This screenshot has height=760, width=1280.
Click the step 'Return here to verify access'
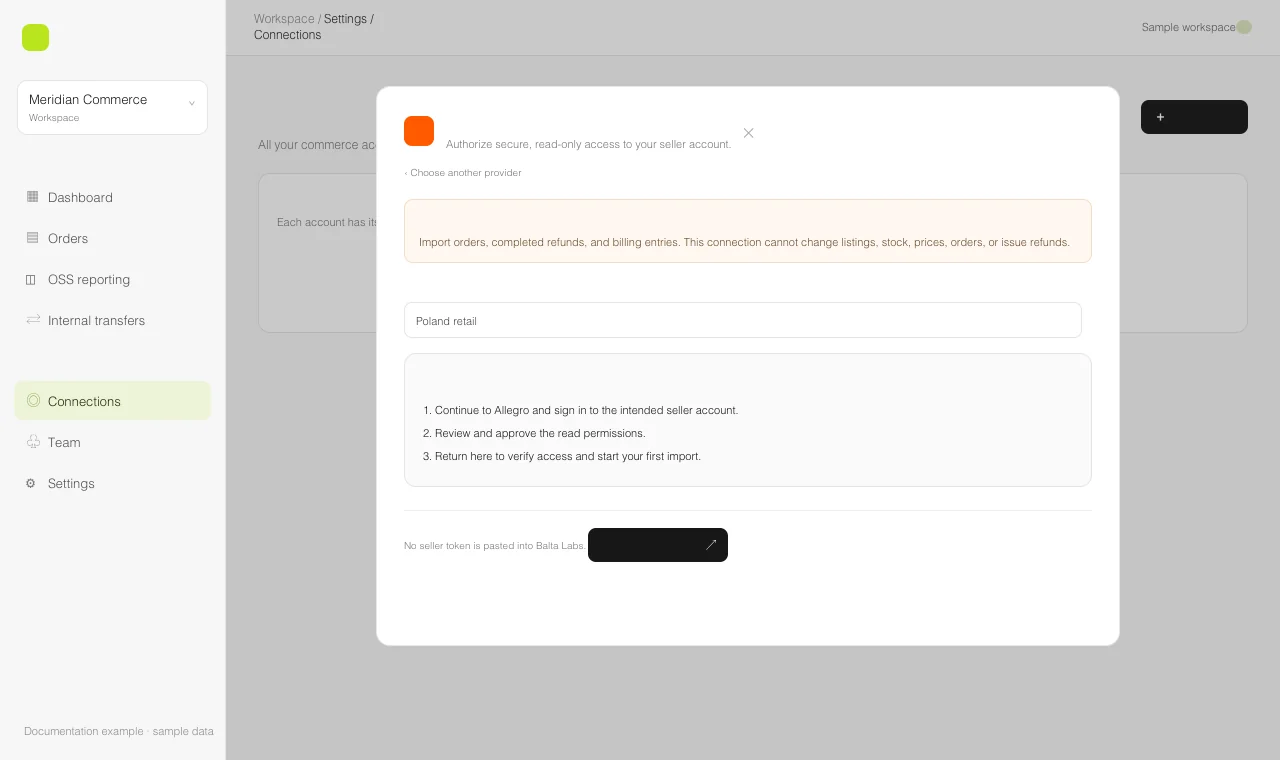pyautogui.click(x=562, y=456)
